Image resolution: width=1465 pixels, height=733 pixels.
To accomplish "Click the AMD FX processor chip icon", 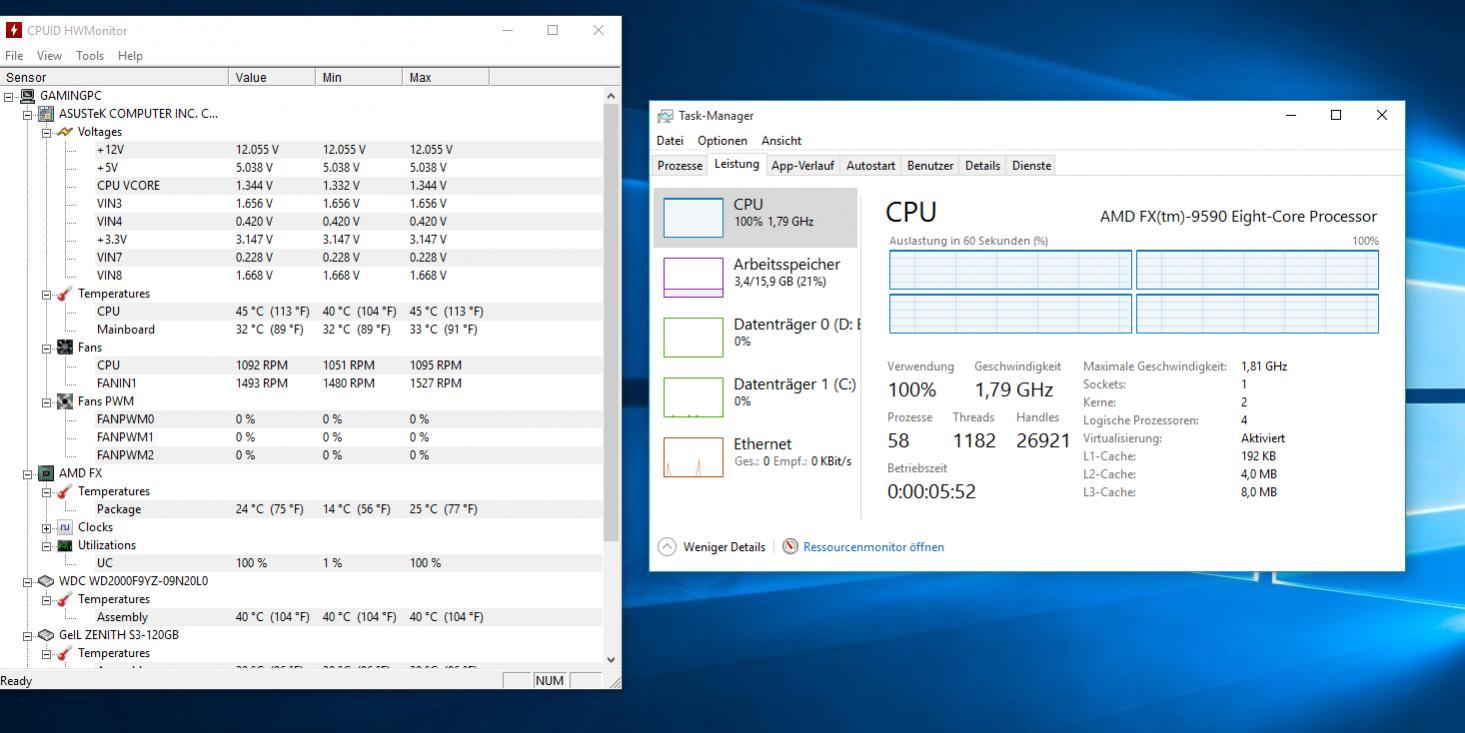I will point(46,474).
